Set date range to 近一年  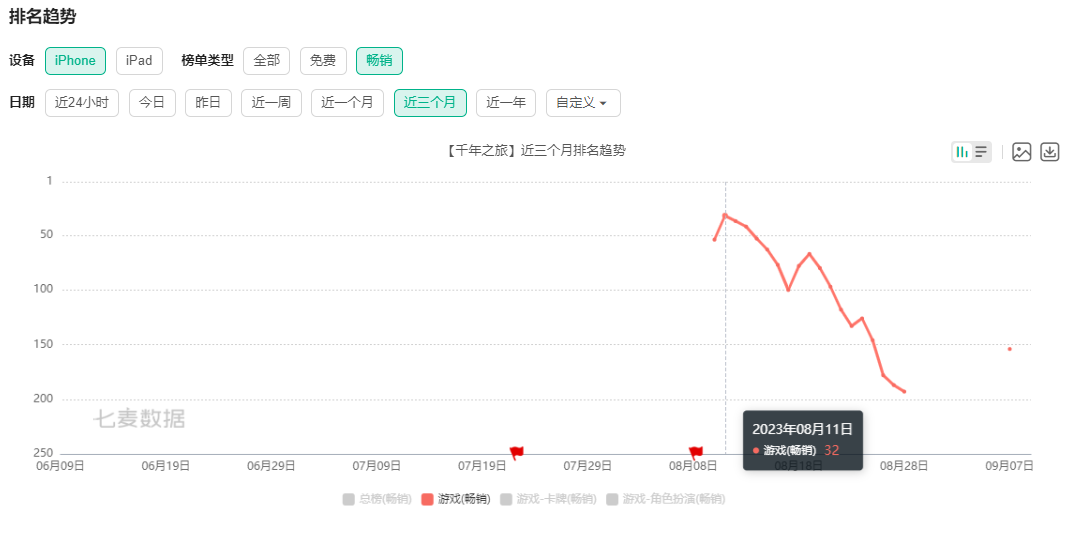pos(506,103)
